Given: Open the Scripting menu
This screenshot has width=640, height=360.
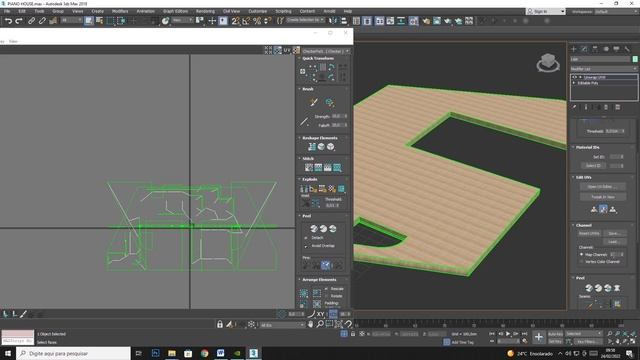Looking at the screenshot, I should [x=283, y=11].
